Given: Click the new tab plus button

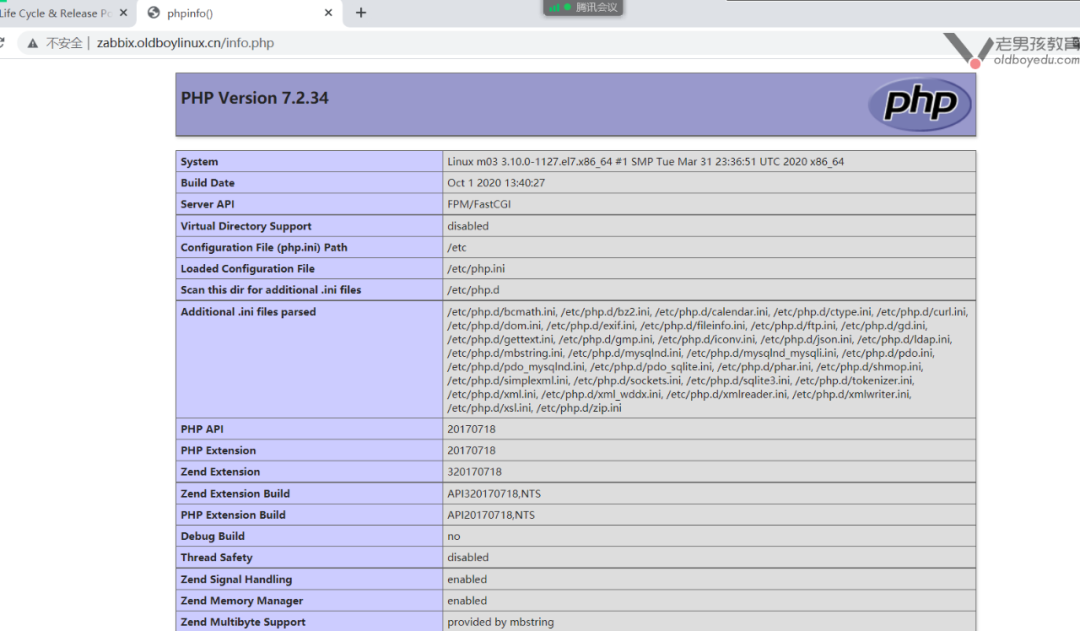Looking at the screenshot, I should point(361,13).
